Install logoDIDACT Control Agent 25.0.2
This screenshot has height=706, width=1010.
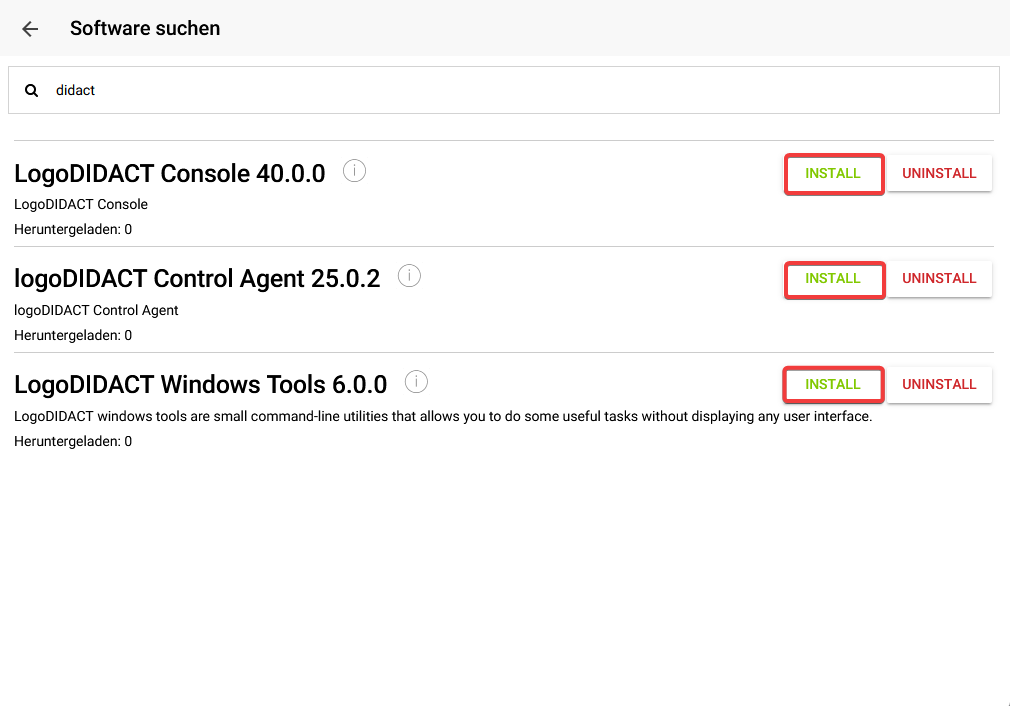pos(834,279)
